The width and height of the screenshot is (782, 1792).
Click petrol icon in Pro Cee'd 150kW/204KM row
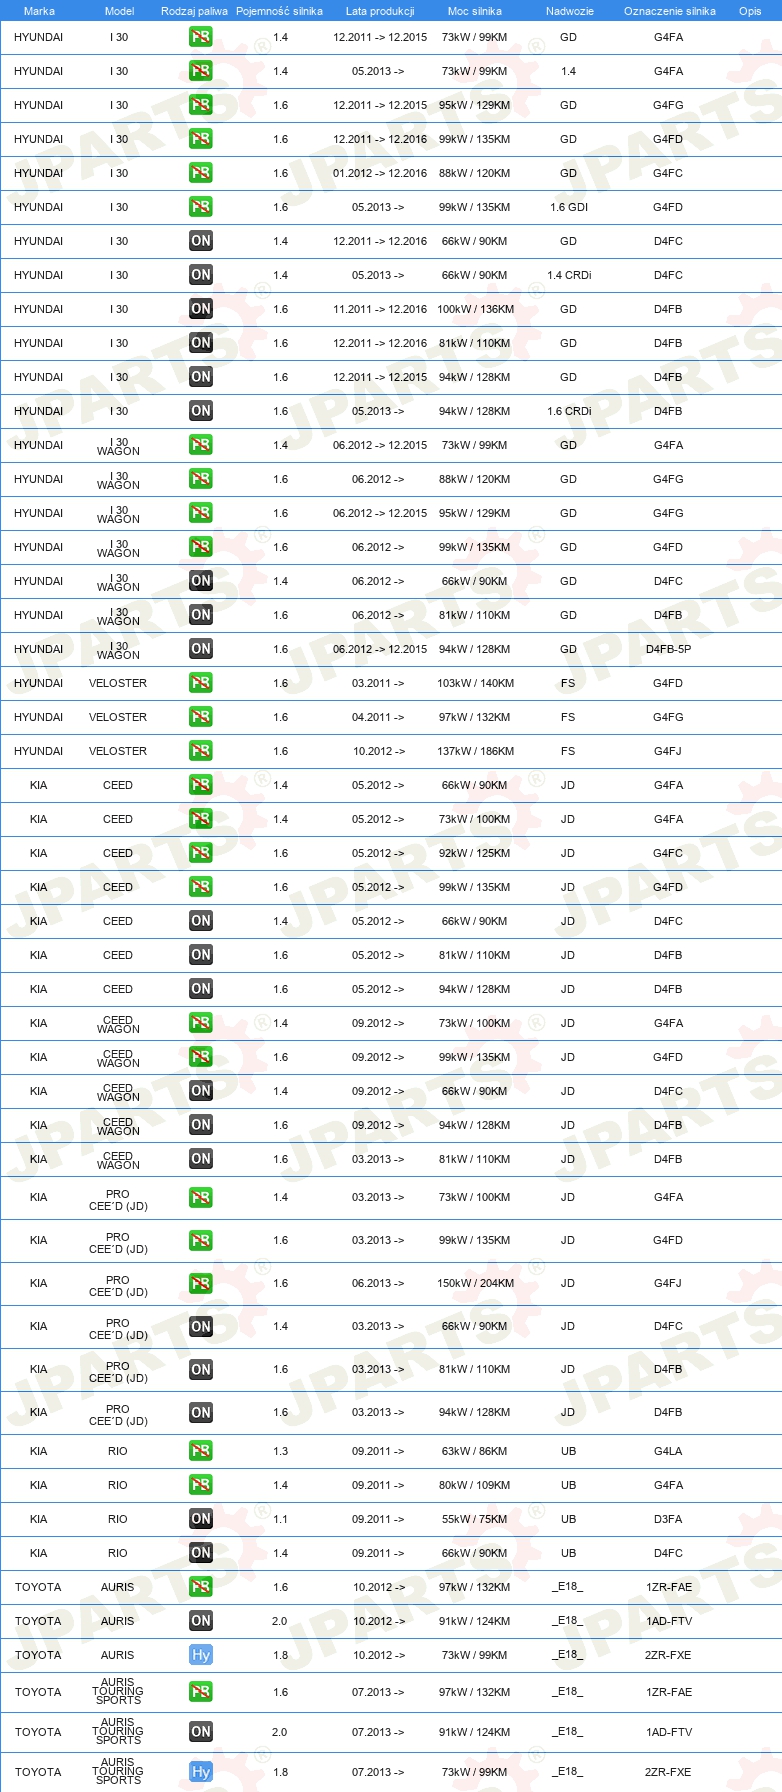(201, 1283)
